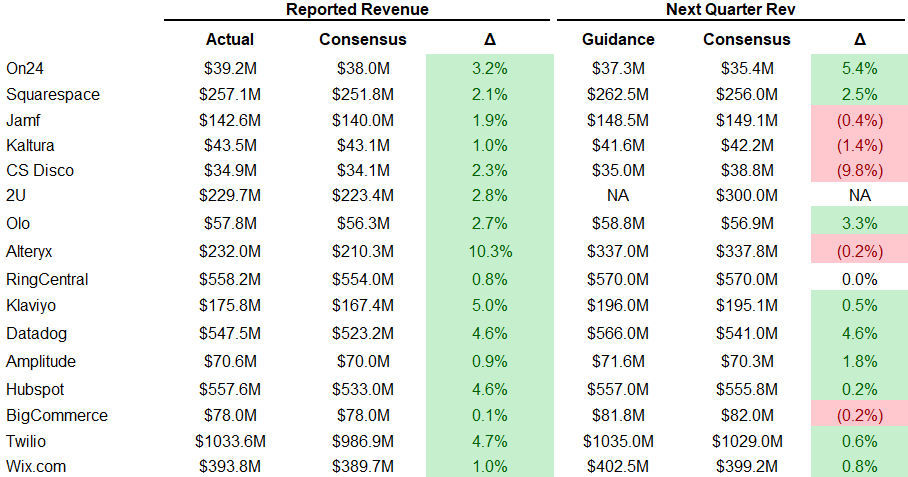Select Wix.com consensus value $389.7M
This screenshot has width=908, height=477.
[x=363, y=467]
